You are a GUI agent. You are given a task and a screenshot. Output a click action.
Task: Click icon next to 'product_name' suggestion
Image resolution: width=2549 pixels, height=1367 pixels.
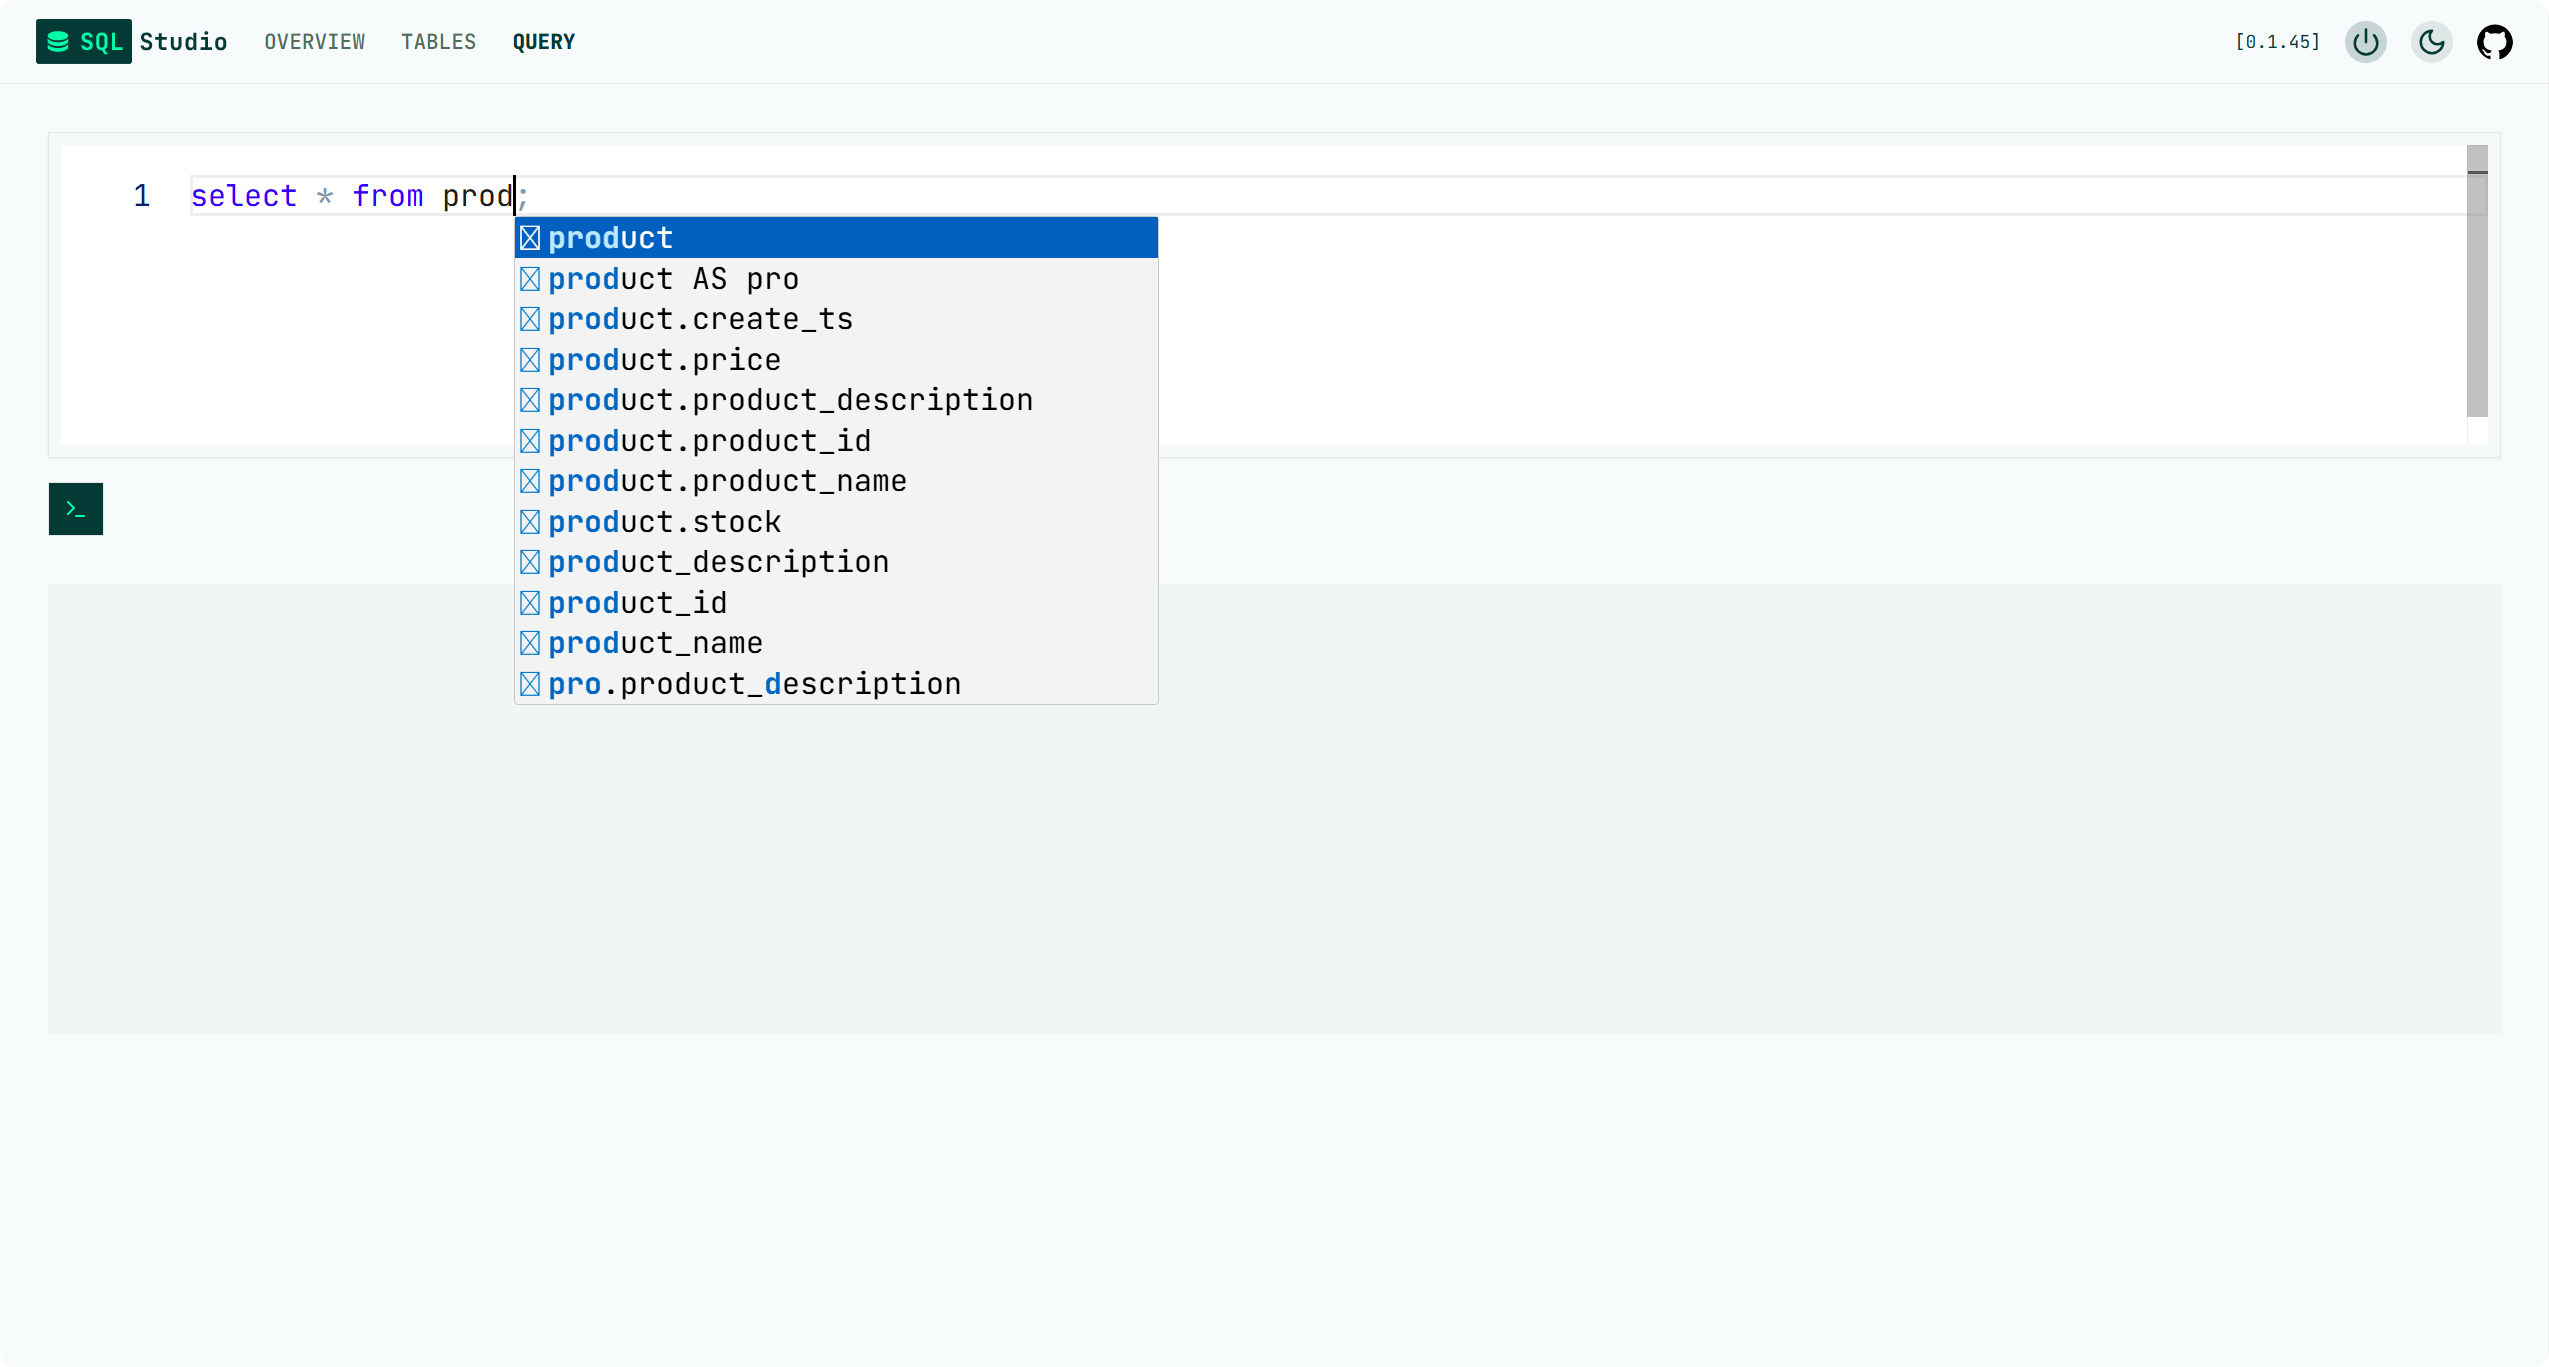(530, 643)
